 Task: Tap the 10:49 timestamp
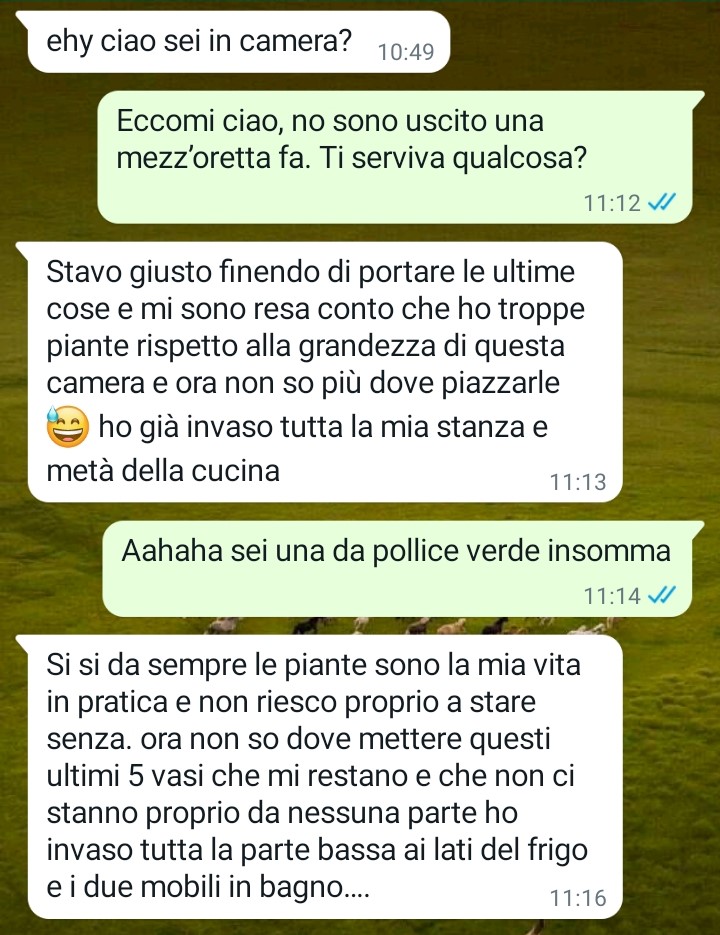coord(406,52)
